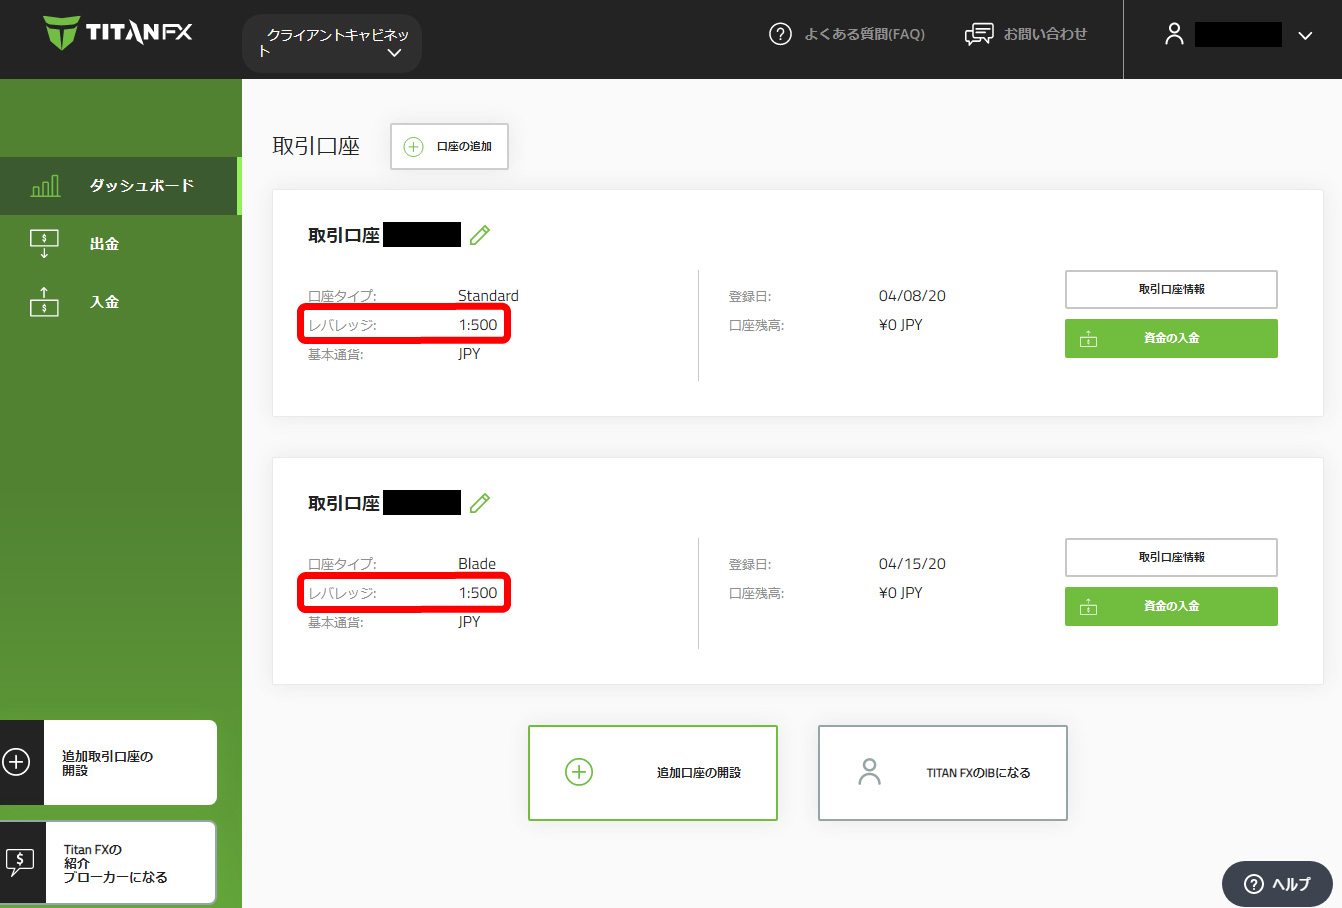Click the 入金 deposit icon
Image resolution: width=1342 pixels, height=908 pixels.
click(44, 301)
